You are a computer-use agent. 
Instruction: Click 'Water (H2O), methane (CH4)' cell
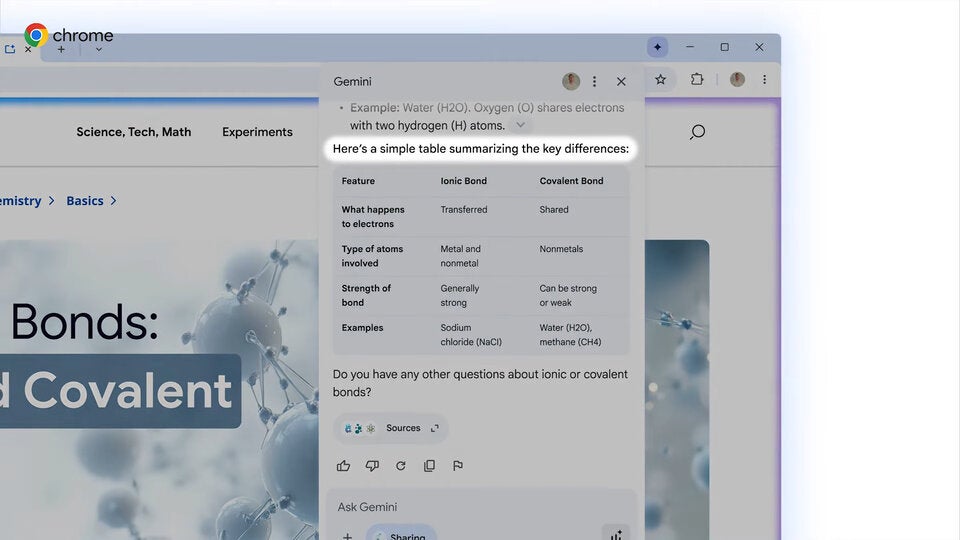[570, 335]
